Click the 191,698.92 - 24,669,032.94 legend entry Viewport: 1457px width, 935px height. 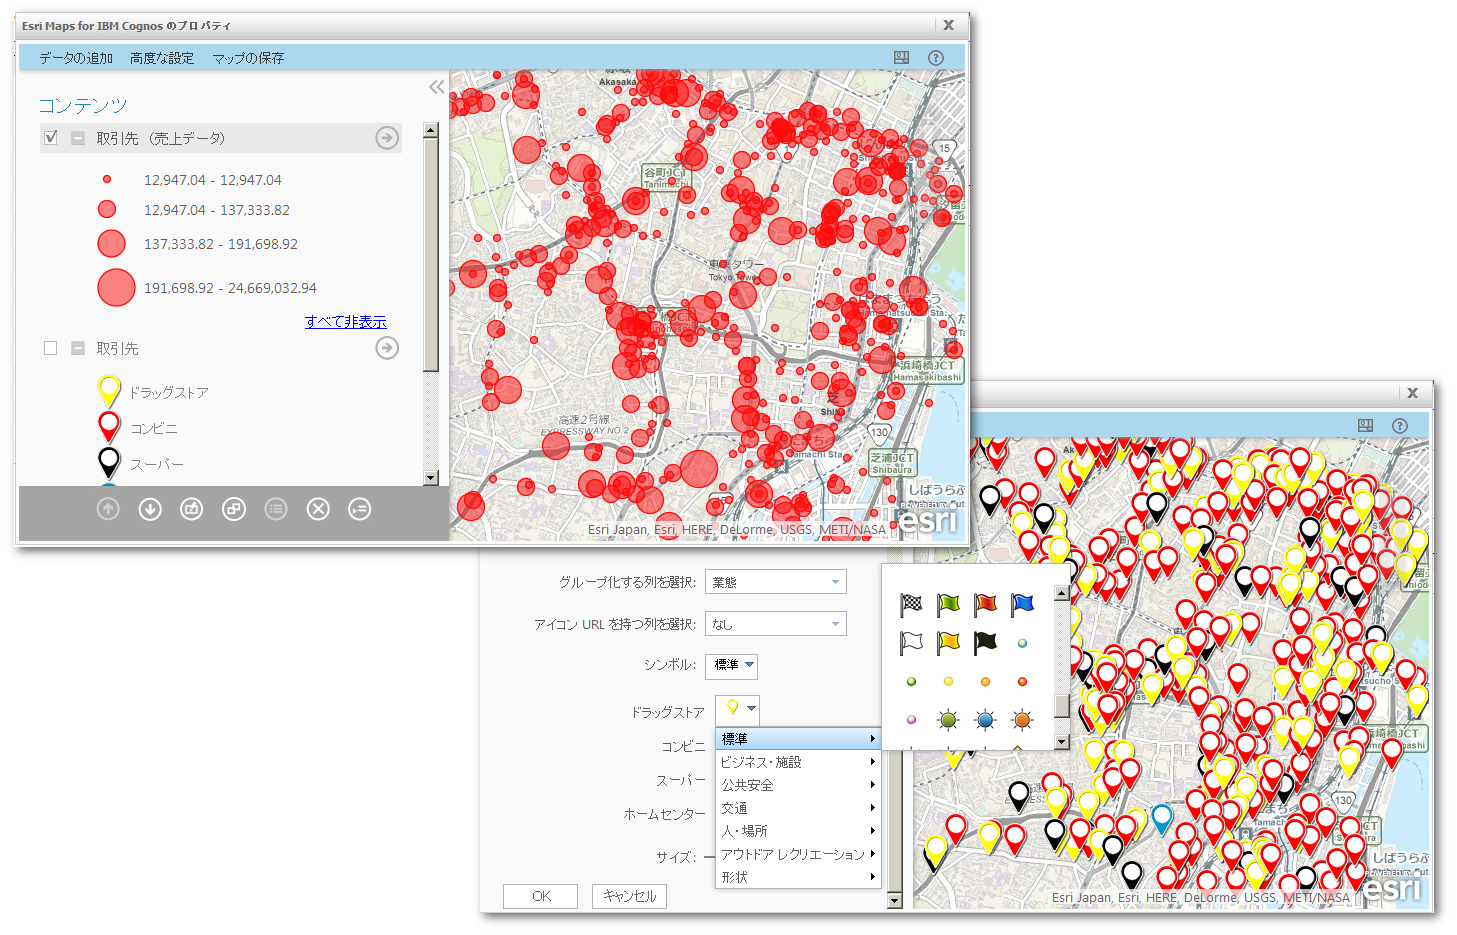[230, 288]
